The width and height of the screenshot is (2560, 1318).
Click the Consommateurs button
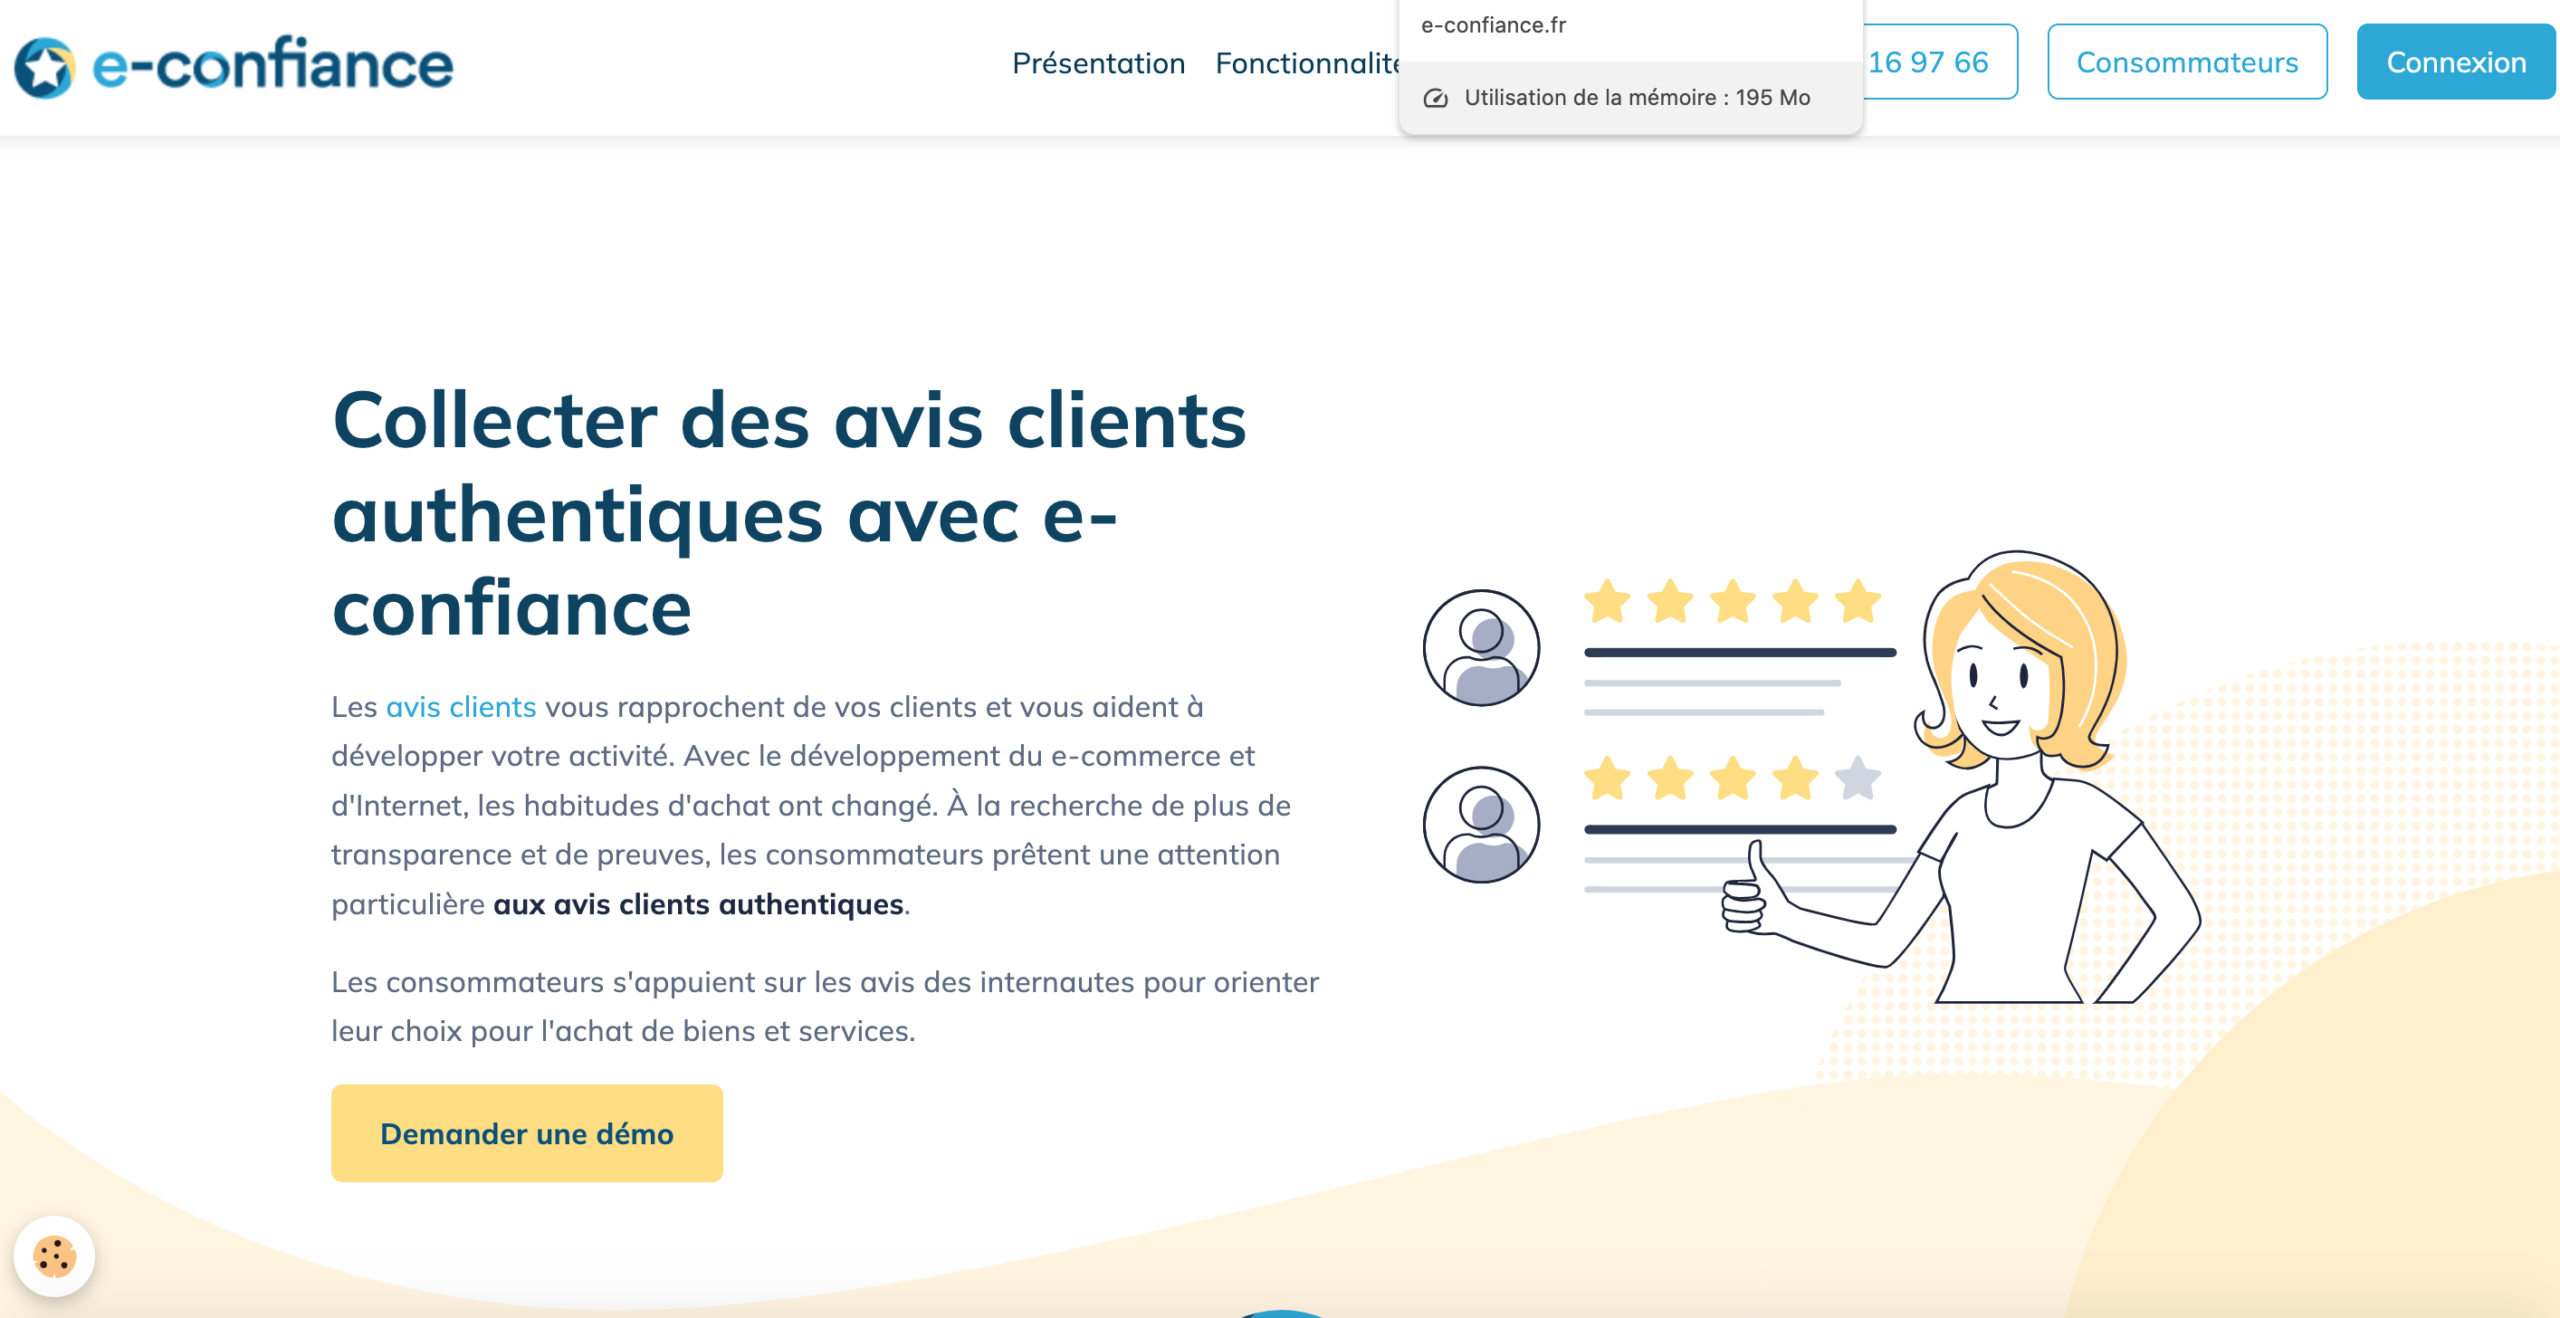pyautogui.click(x=2187, y=61)
